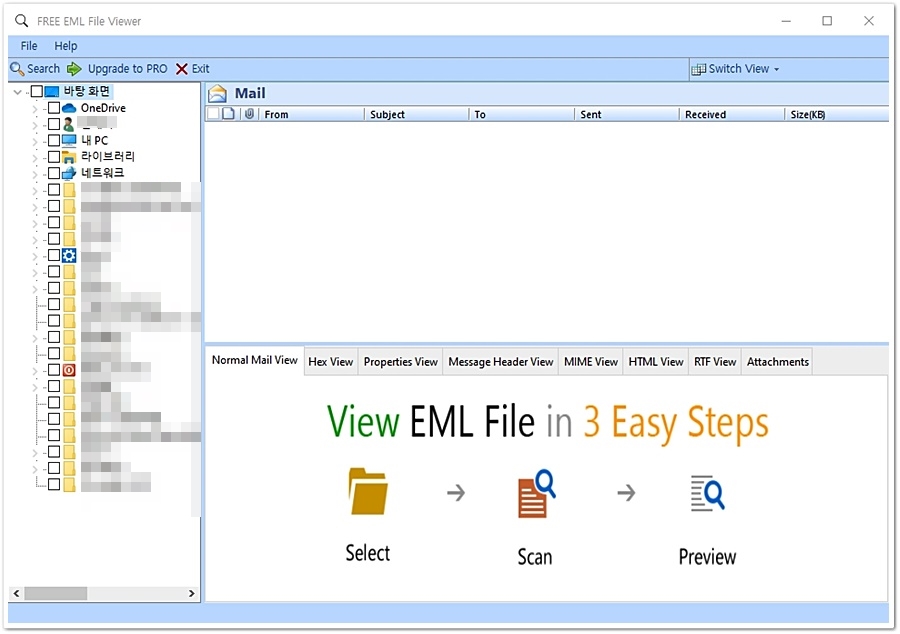The image size is (900, 634).
Task: Switch to the MIME View tab
Action: [591, 362]
